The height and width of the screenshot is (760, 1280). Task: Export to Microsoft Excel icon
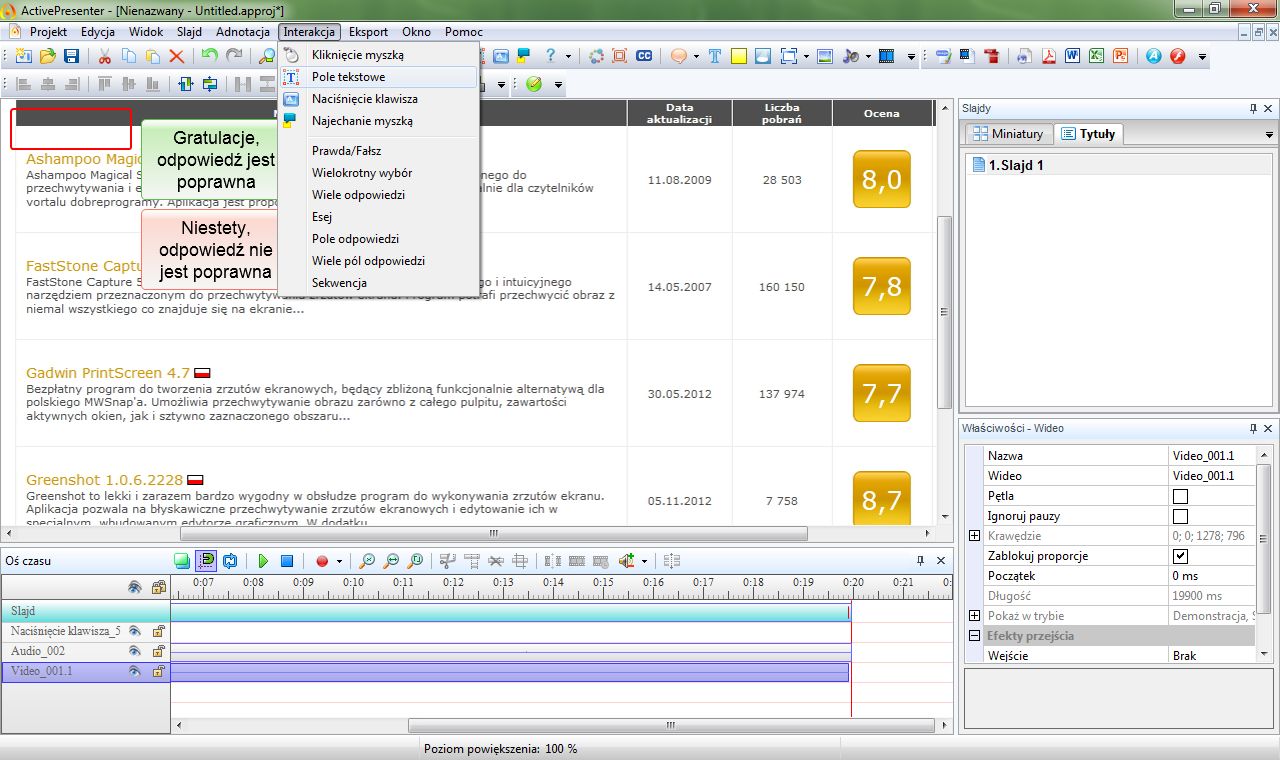click(1096, 57)
